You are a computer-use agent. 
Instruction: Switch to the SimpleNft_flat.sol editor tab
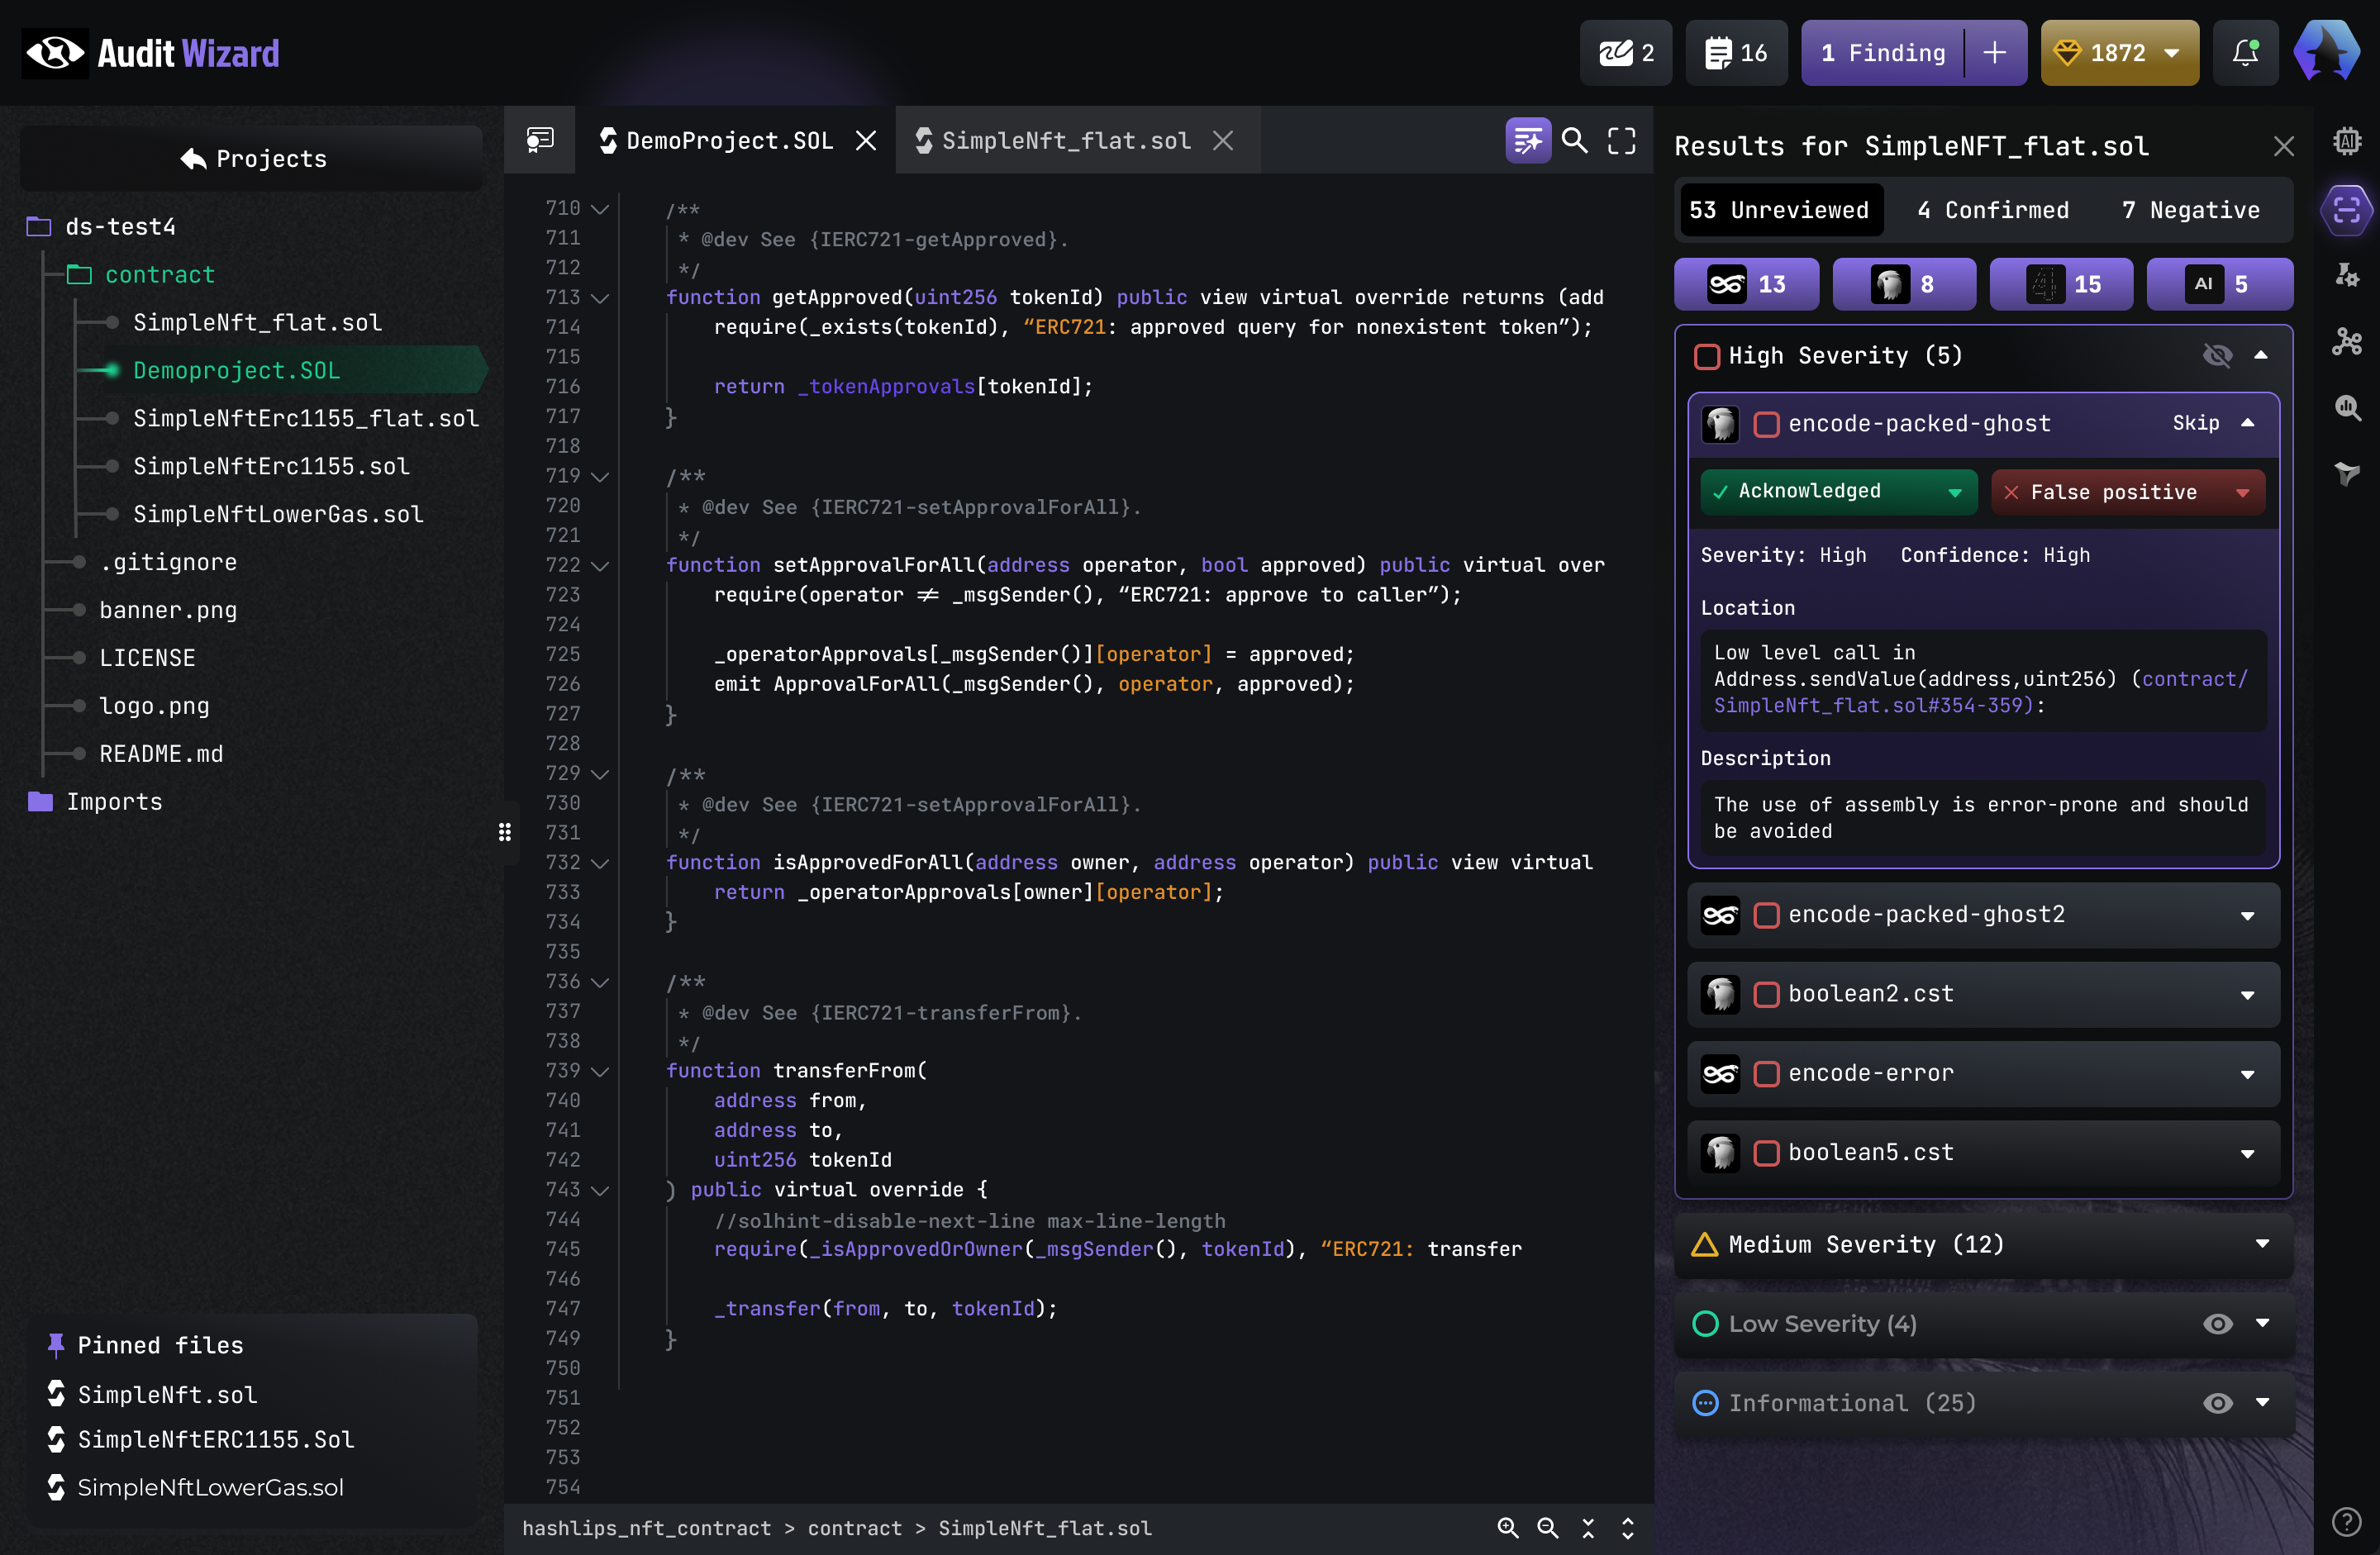[x=1066, y=140]
